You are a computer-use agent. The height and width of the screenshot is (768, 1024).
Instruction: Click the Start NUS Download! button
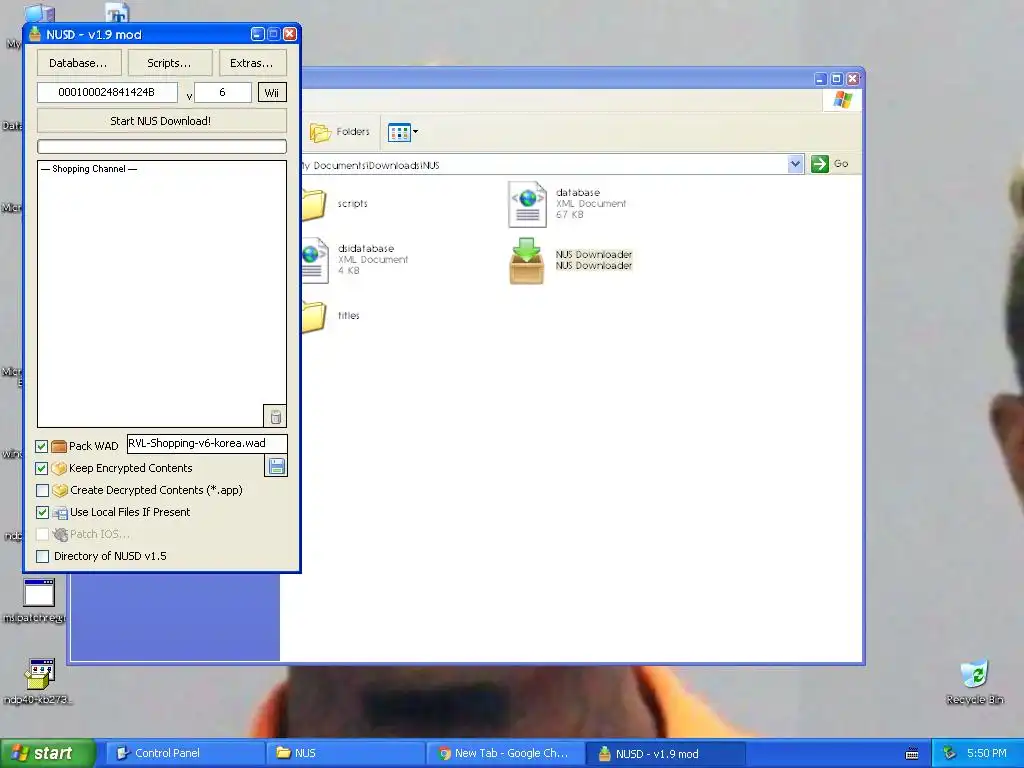tap(161, 121)
